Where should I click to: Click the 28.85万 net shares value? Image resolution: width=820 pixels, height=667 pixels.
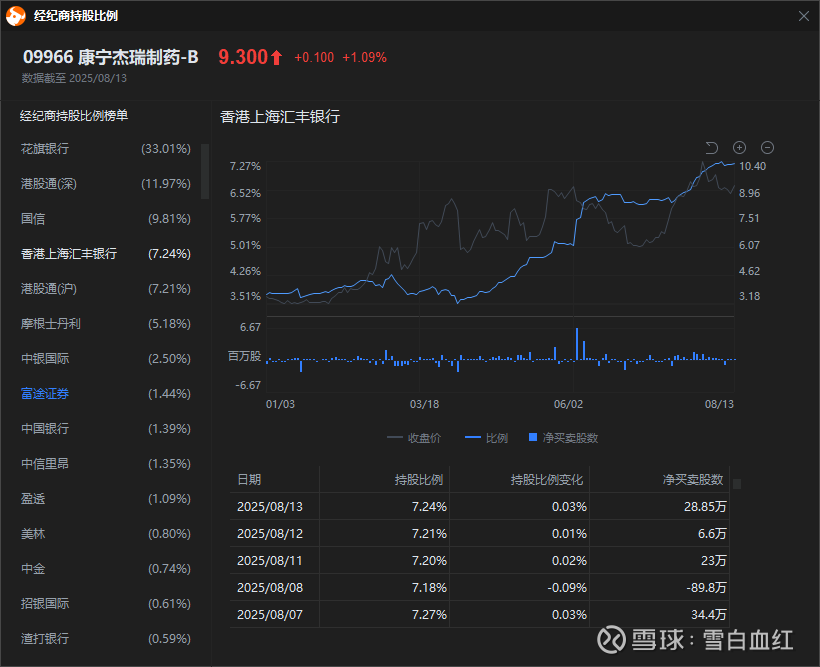[x=705, y=507]
